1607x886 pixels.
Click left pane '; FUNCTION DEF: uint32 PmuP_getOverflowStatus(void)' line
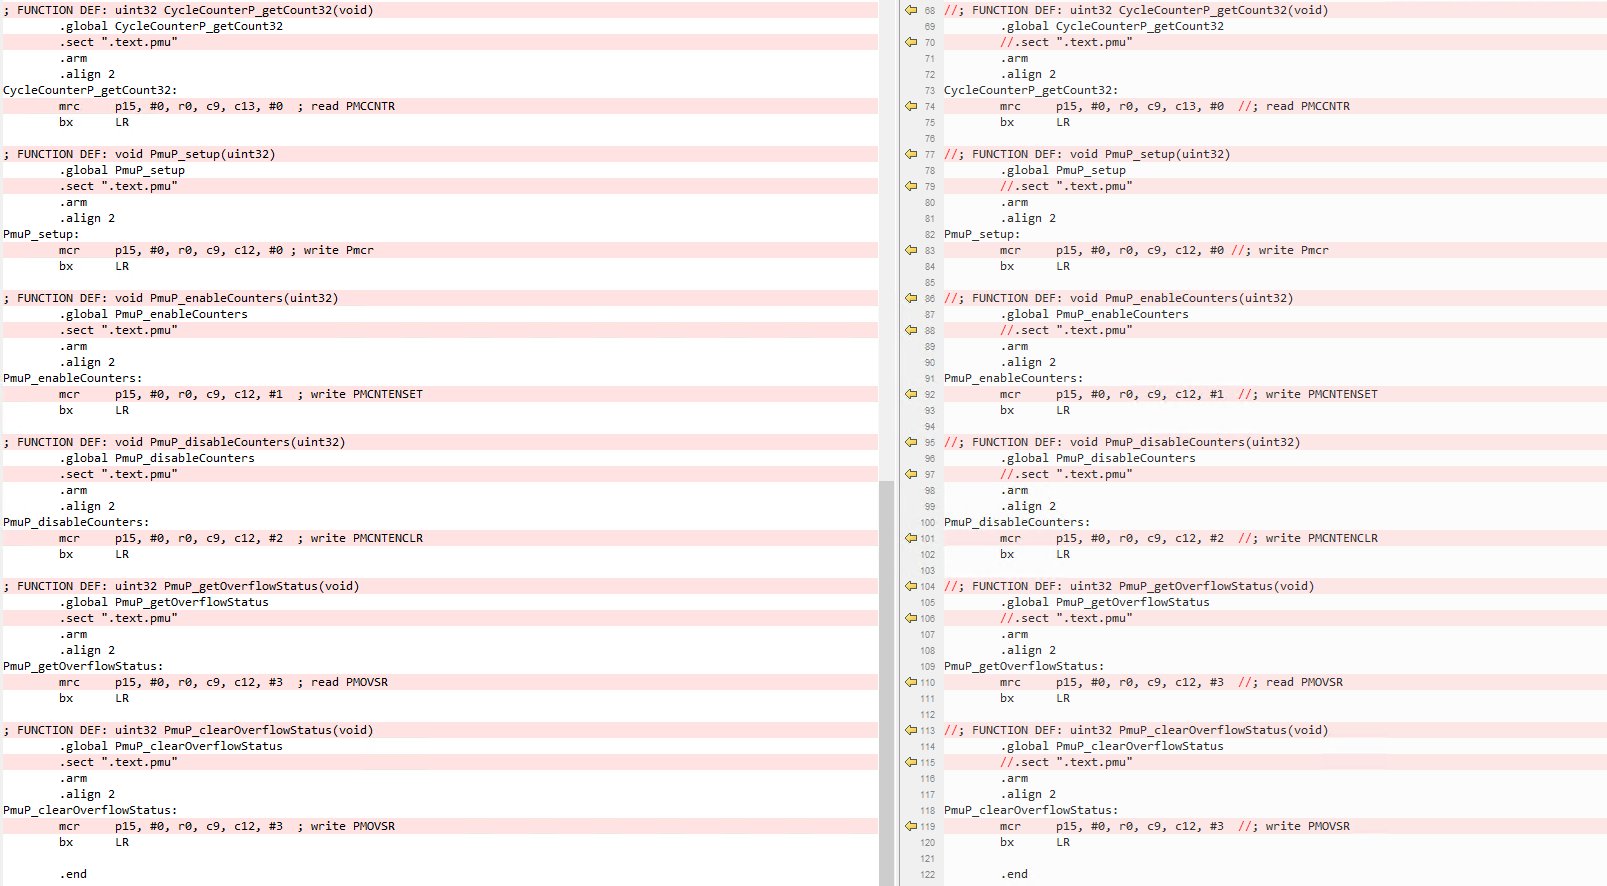(x=440, y=586)
